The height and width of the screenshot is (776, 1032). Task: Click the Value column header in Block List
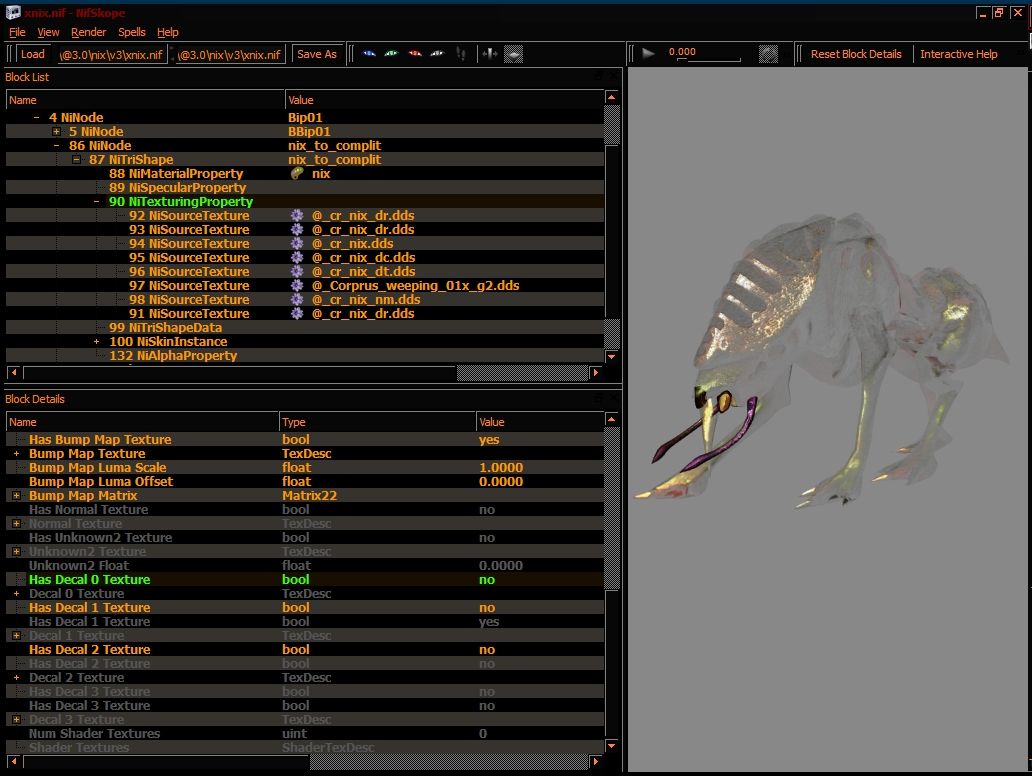pyautogui.click(x=444, y=100)
